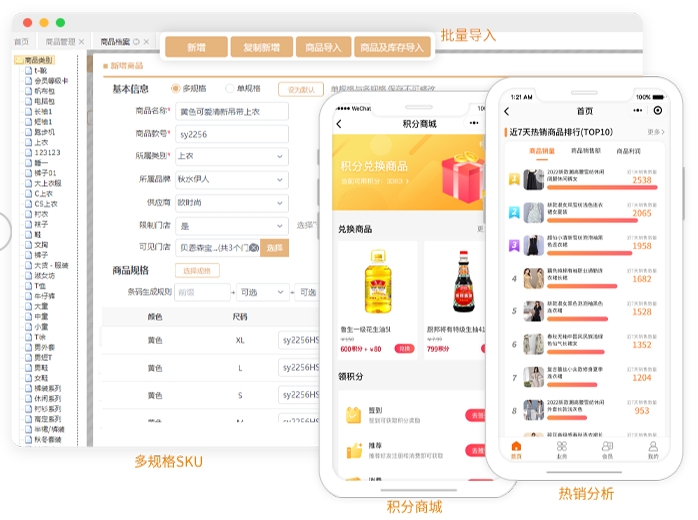Tap the 会员 icon in bottom navigation
698x520 pixels.
(607, 448)
